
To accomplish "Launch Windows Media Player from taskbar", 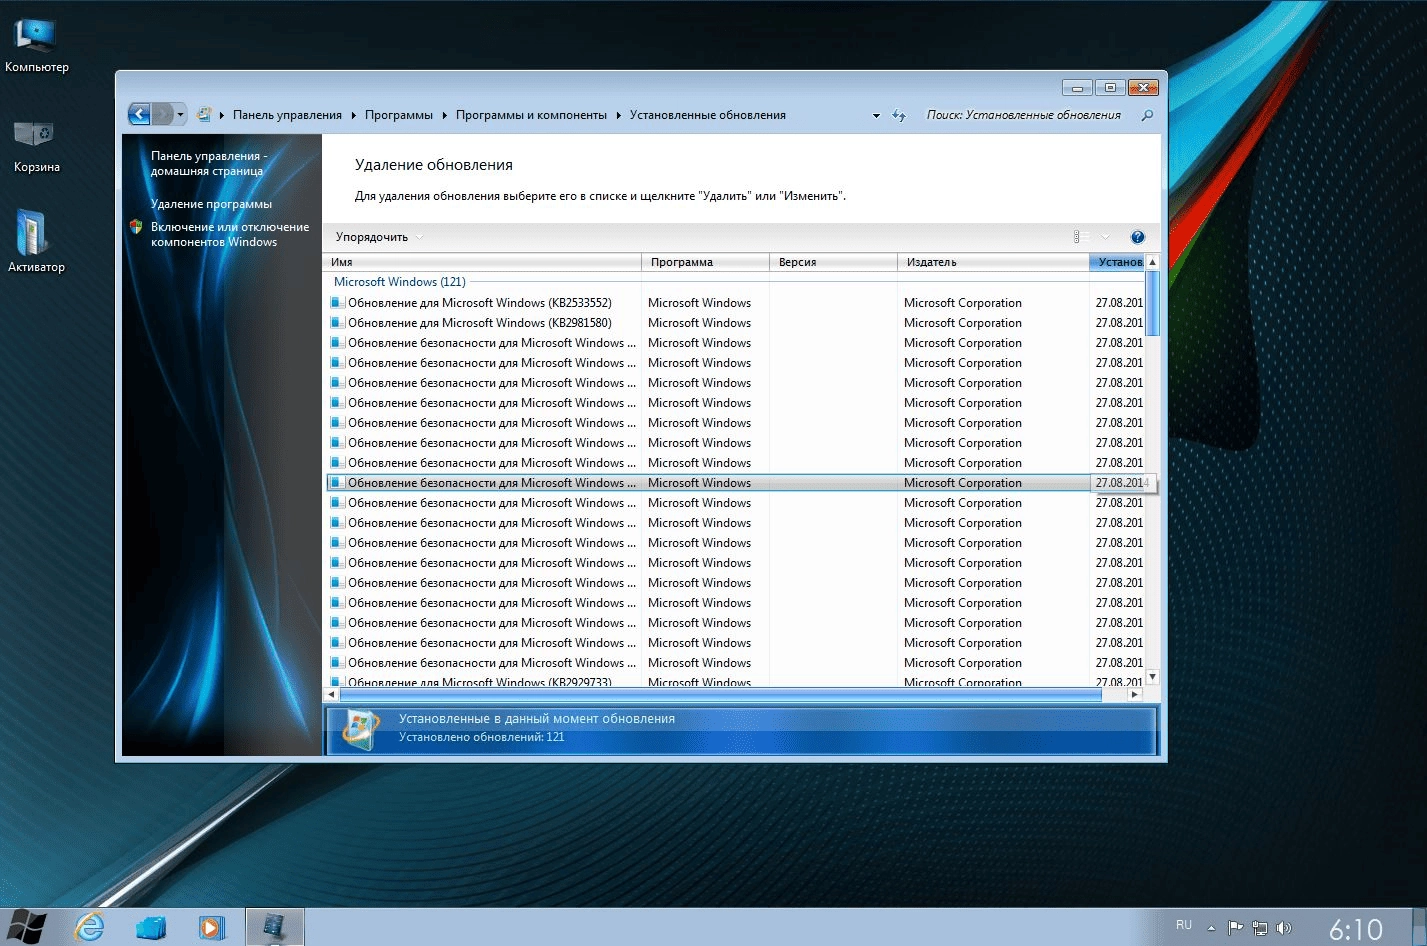I will [211, 927].
